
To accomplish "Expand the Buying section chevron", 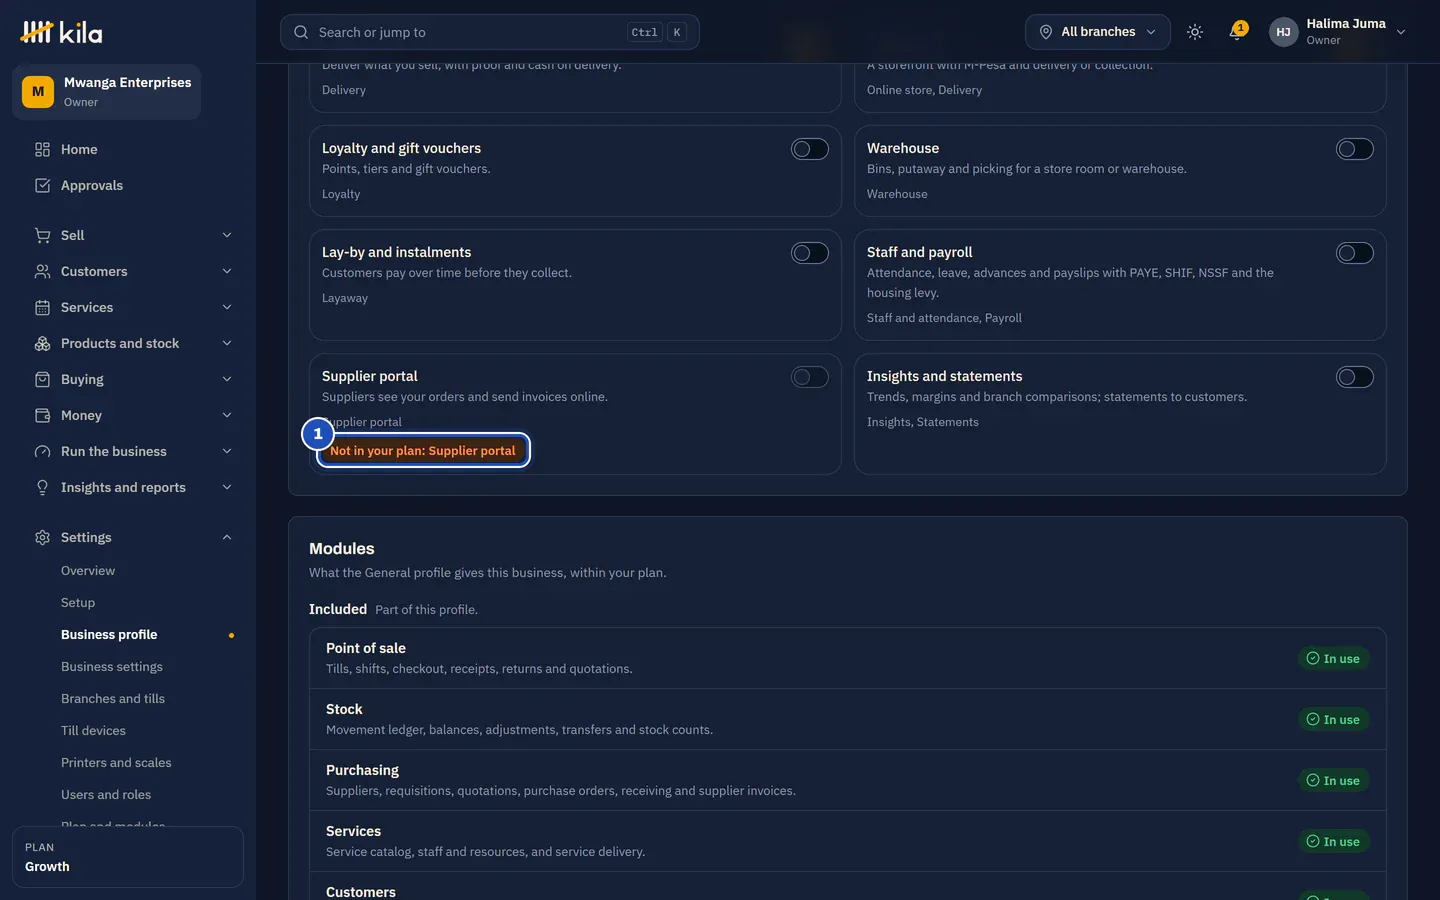I will click(x=227, y=379).
